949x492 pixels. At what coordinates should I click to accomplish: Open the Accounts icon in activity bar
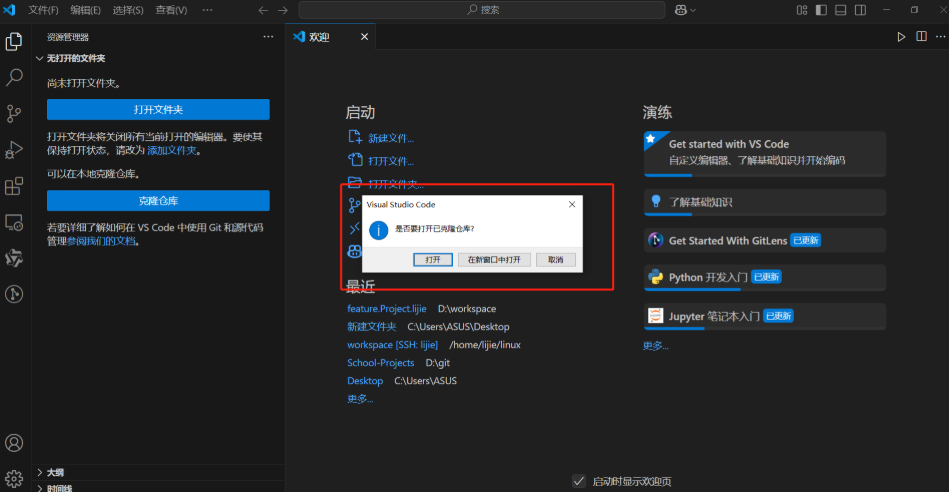pyautogui.click(x=14, y=443)
